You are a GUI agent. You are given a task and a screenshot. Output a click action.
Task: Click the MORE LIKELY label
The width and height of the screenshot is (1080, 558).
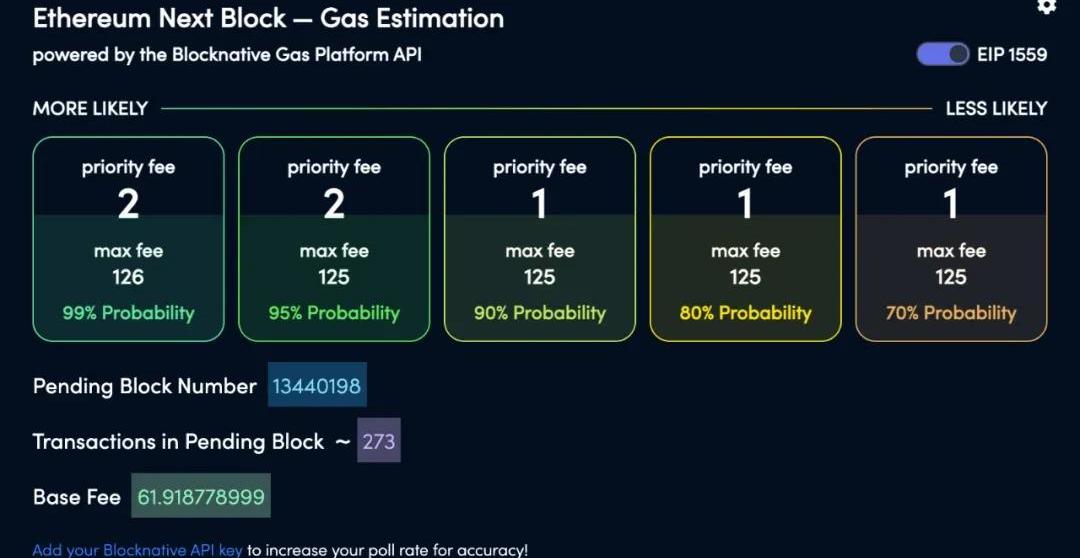(x=90, y=108)
